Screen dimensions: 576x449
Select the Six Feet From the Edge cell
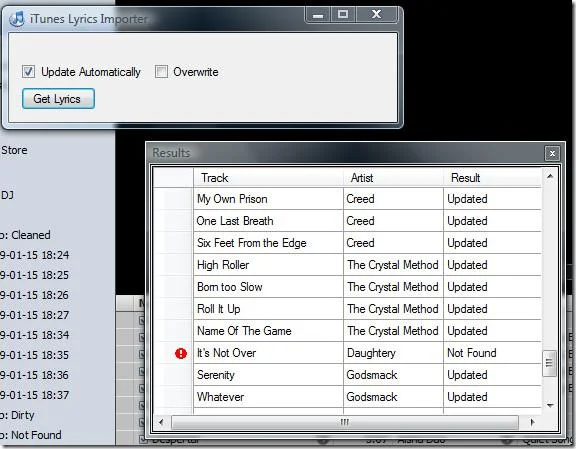click(268, 243)
